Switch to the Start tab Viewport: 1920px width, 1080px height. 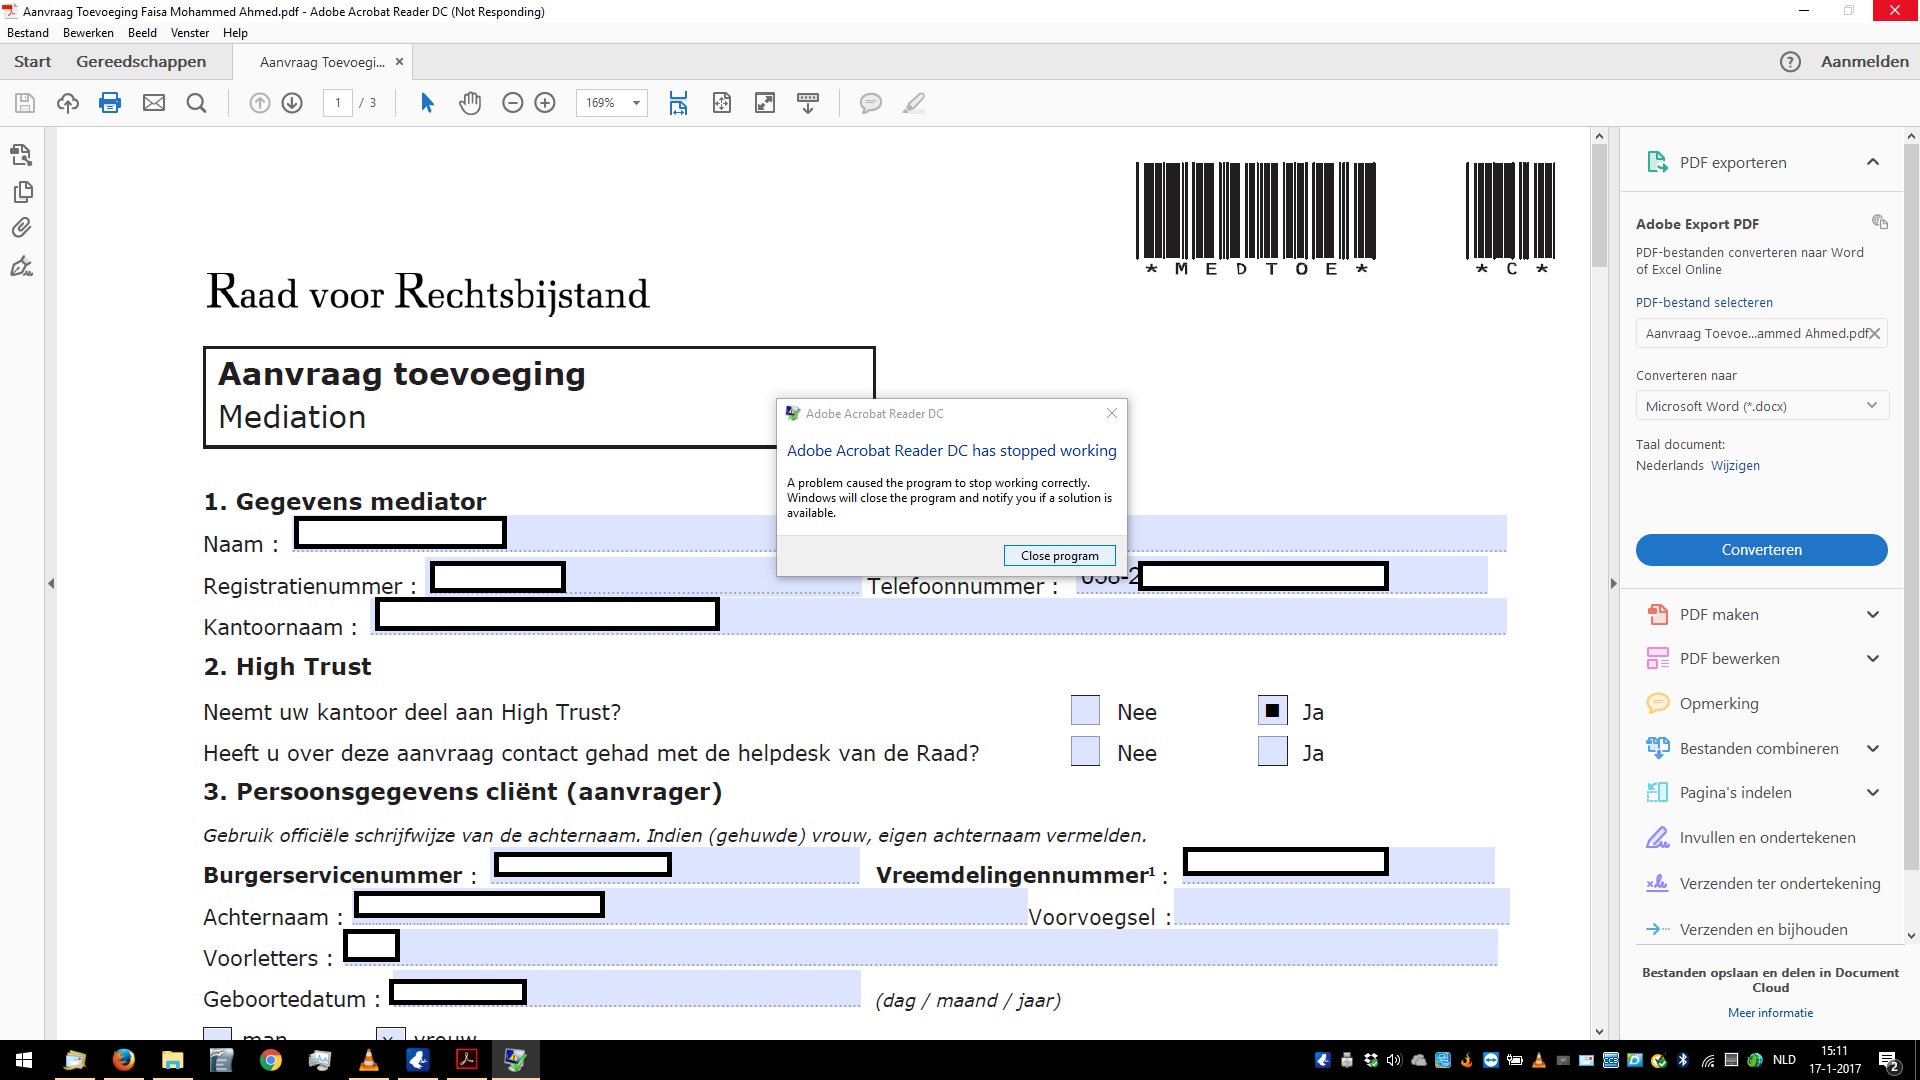(33, 62)
